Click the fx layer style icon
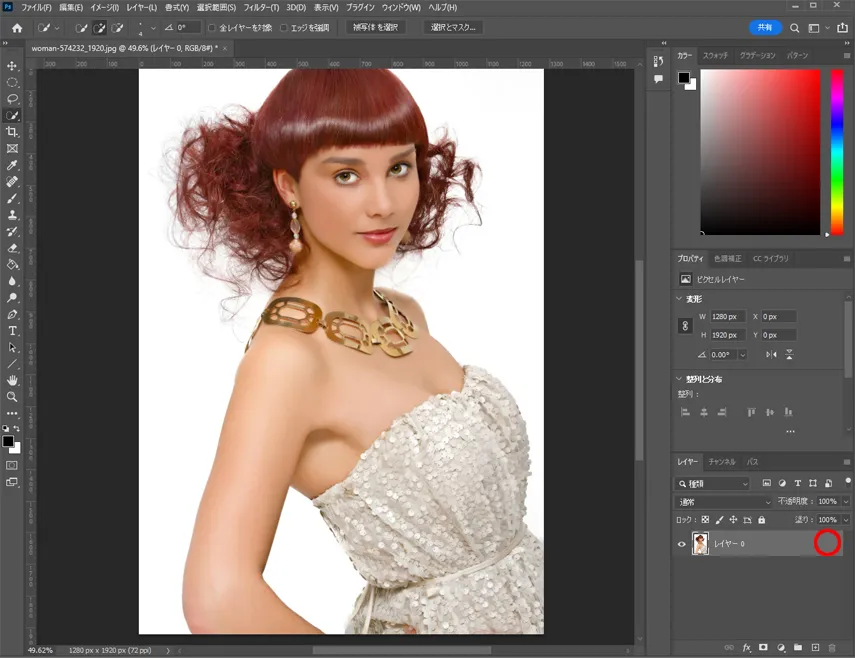 (x=746, y=648)
